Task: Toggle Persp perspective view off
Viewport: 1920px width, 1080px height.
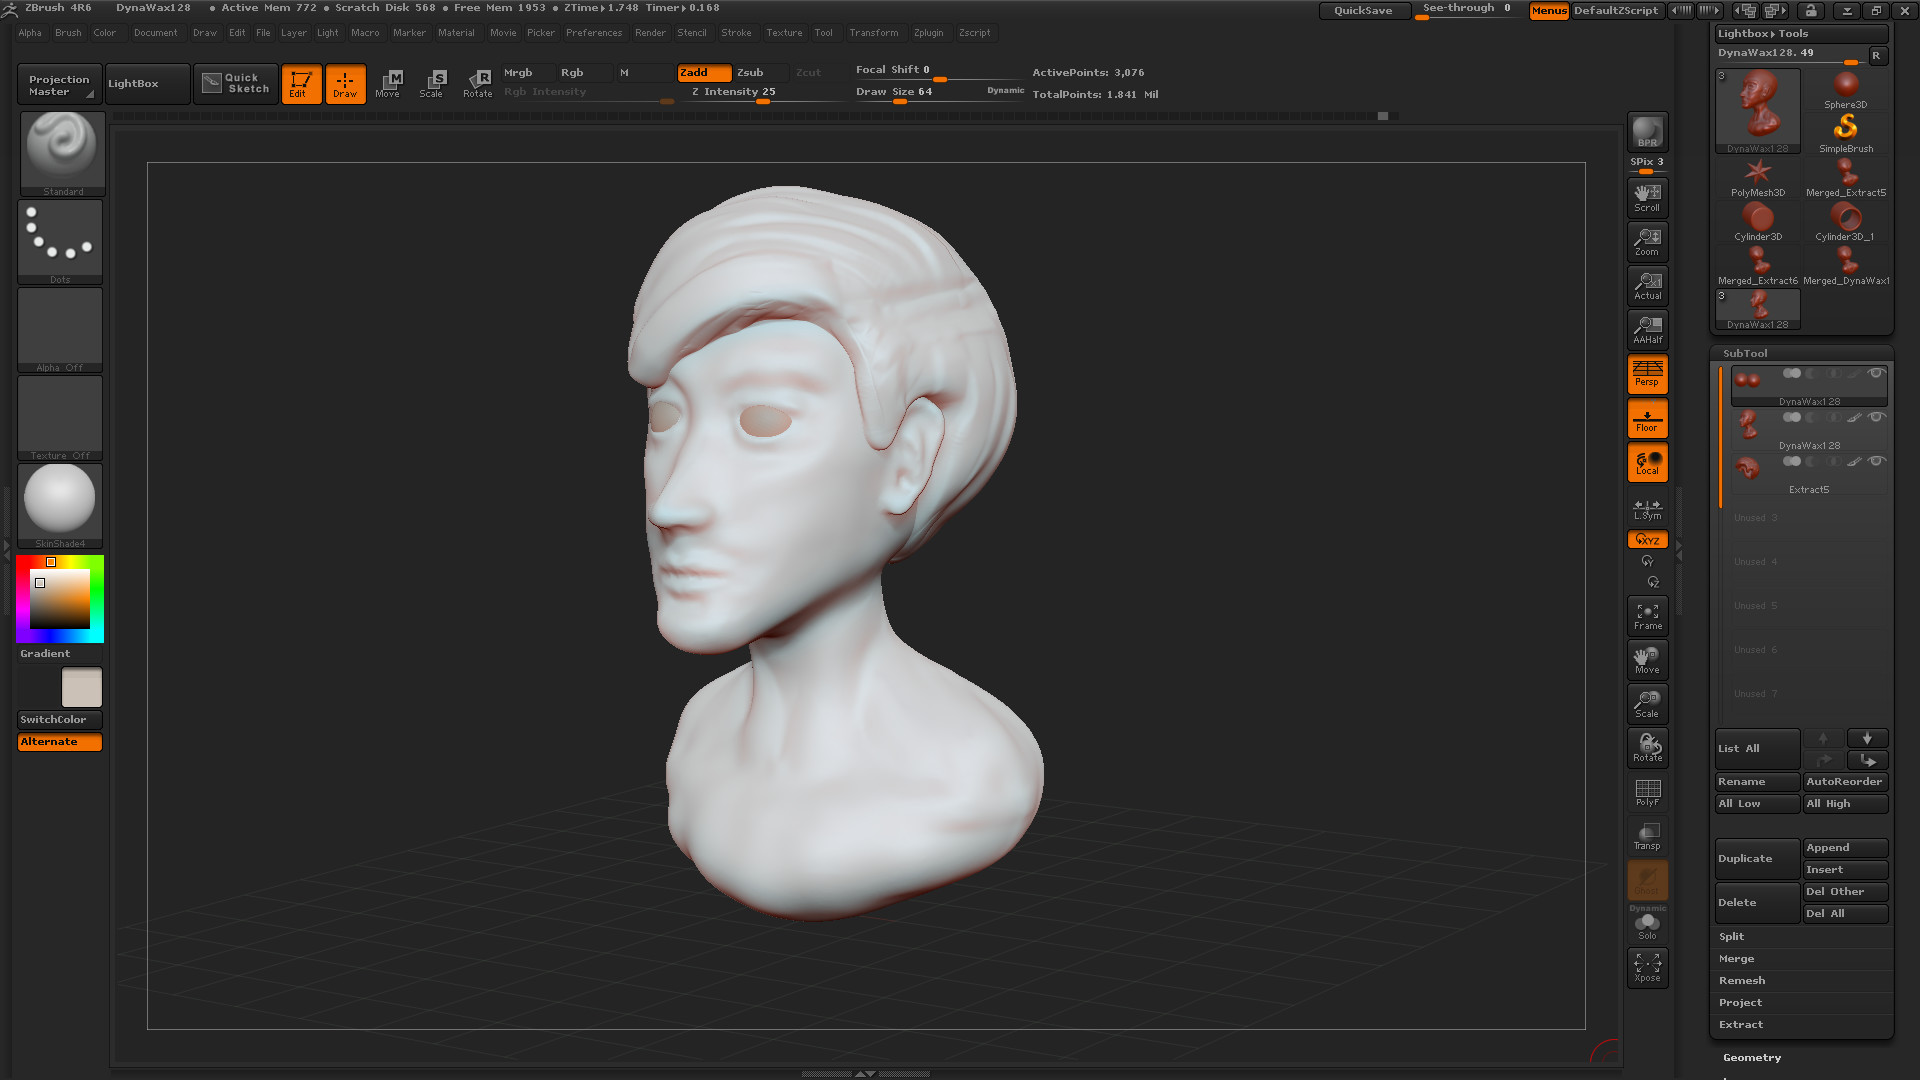Action: tap(1646, 373)
